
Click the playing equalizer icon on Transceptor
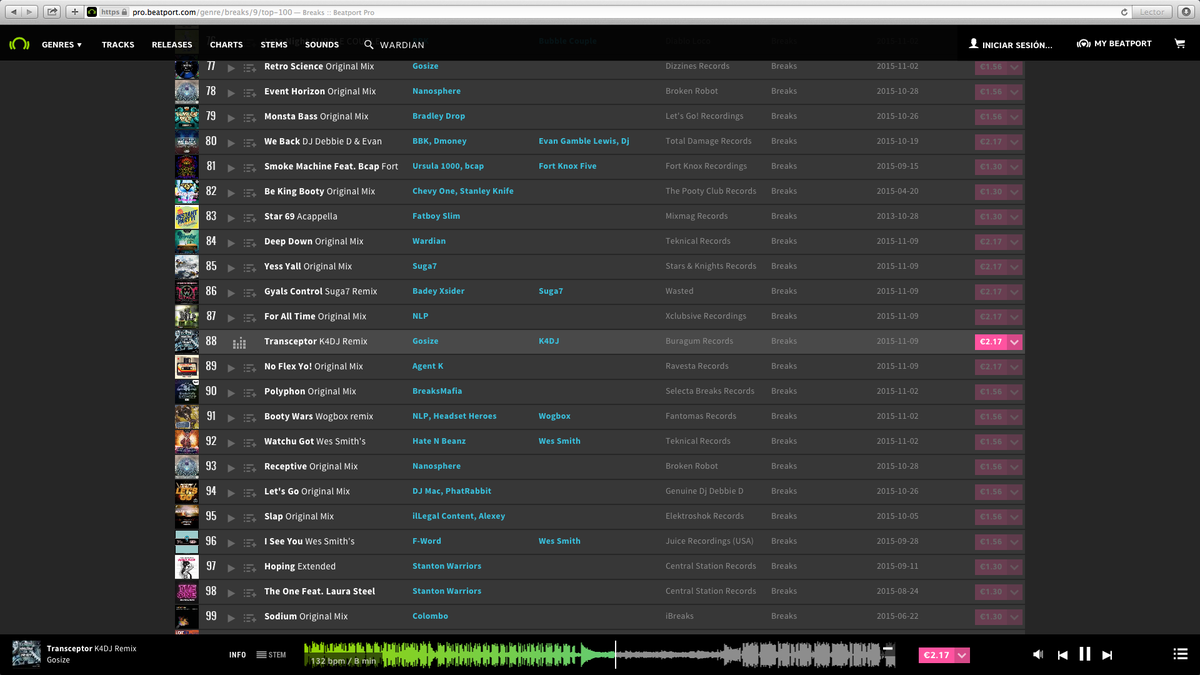(x=239, y=342)
